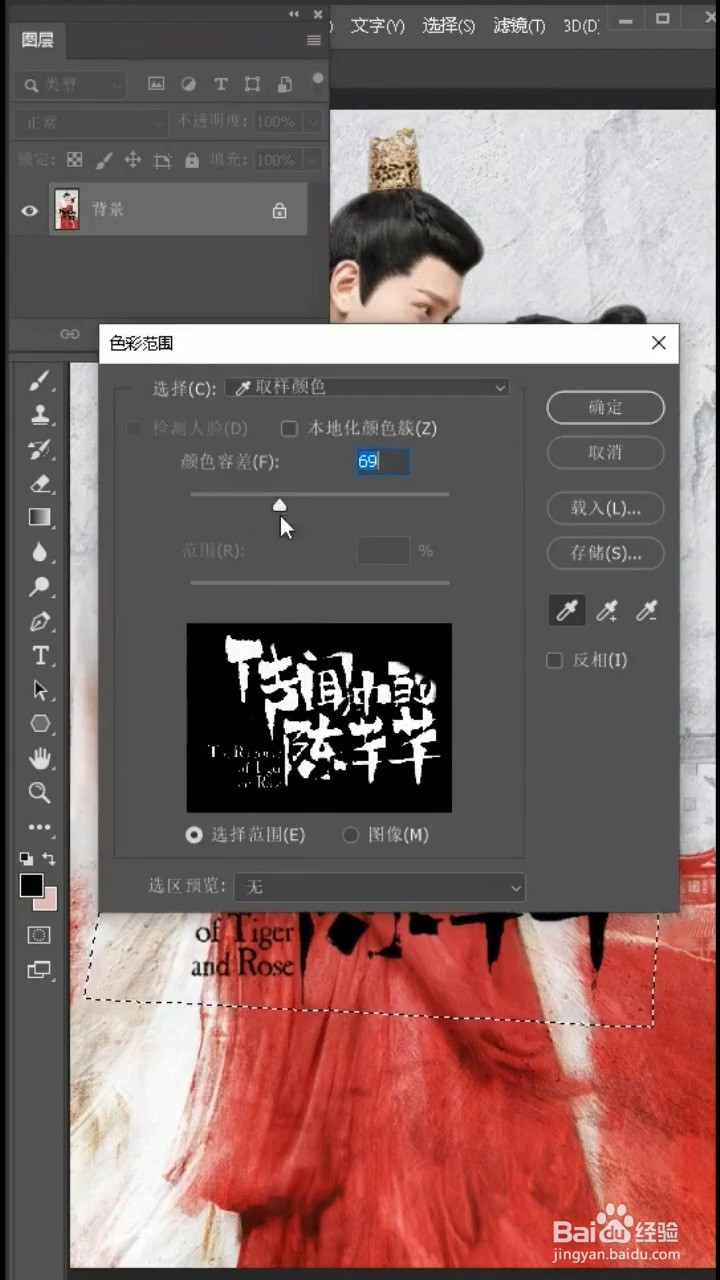This screenshot has height=1280, width=720.
Task: Open the 填充 fill dropdown arrow
Action: coord(314,160)
